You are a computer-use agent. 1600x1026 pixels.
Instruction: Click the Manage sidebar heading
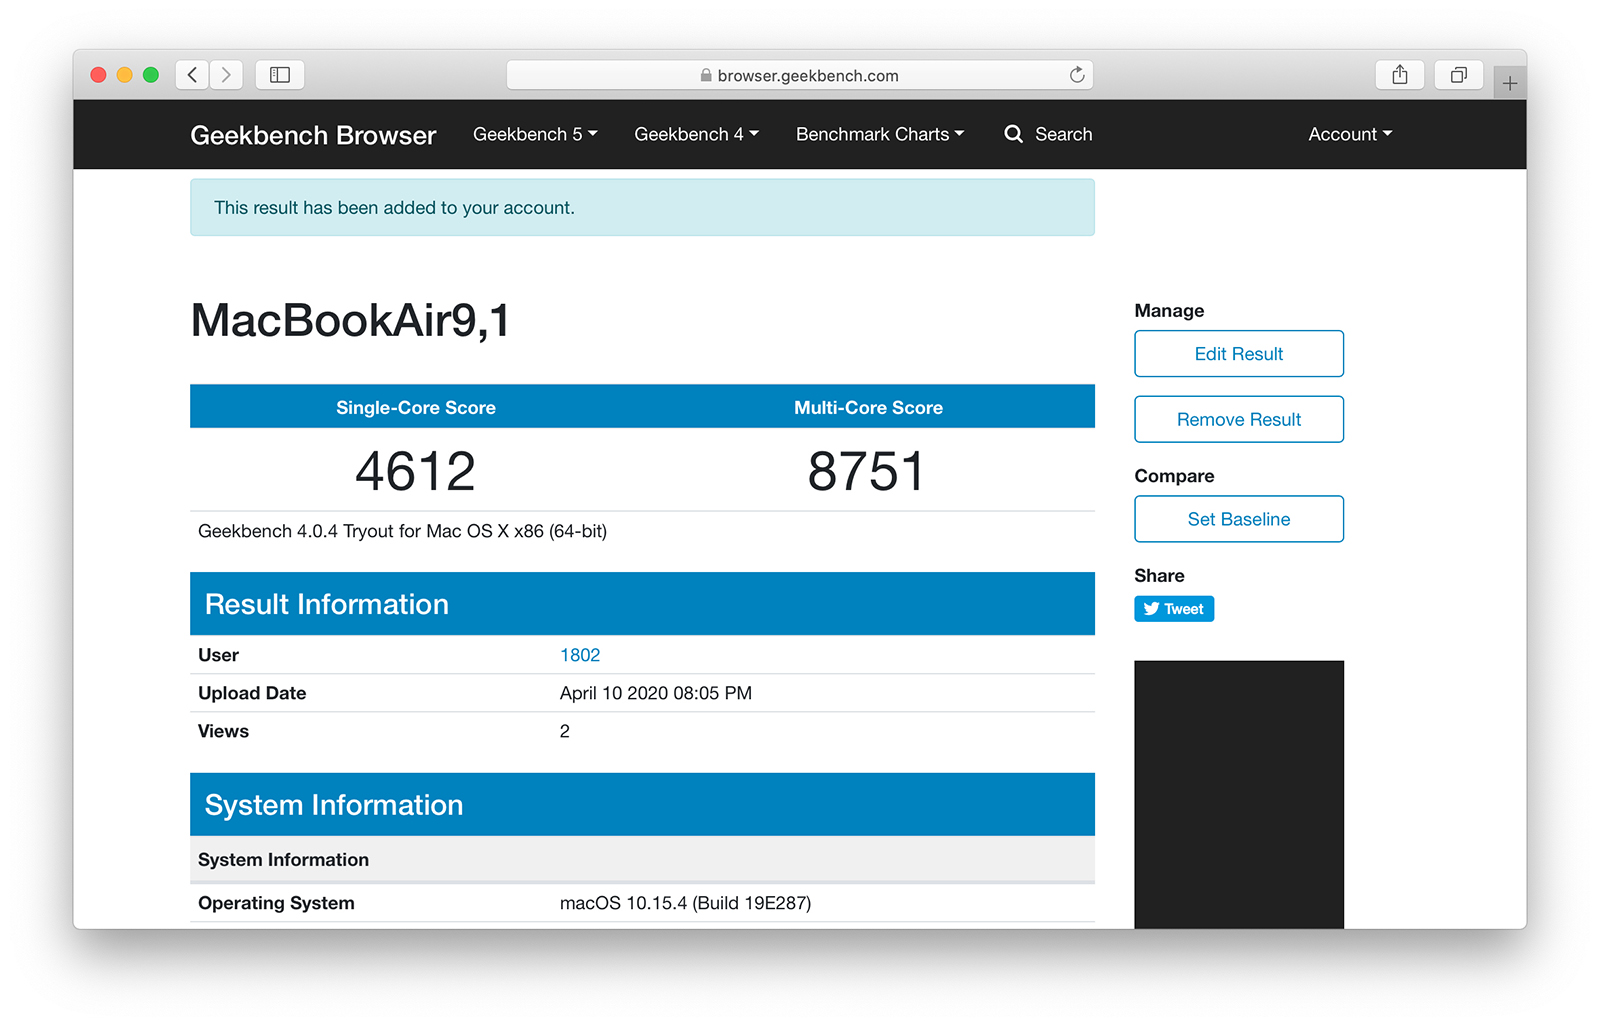[1169, 311]
